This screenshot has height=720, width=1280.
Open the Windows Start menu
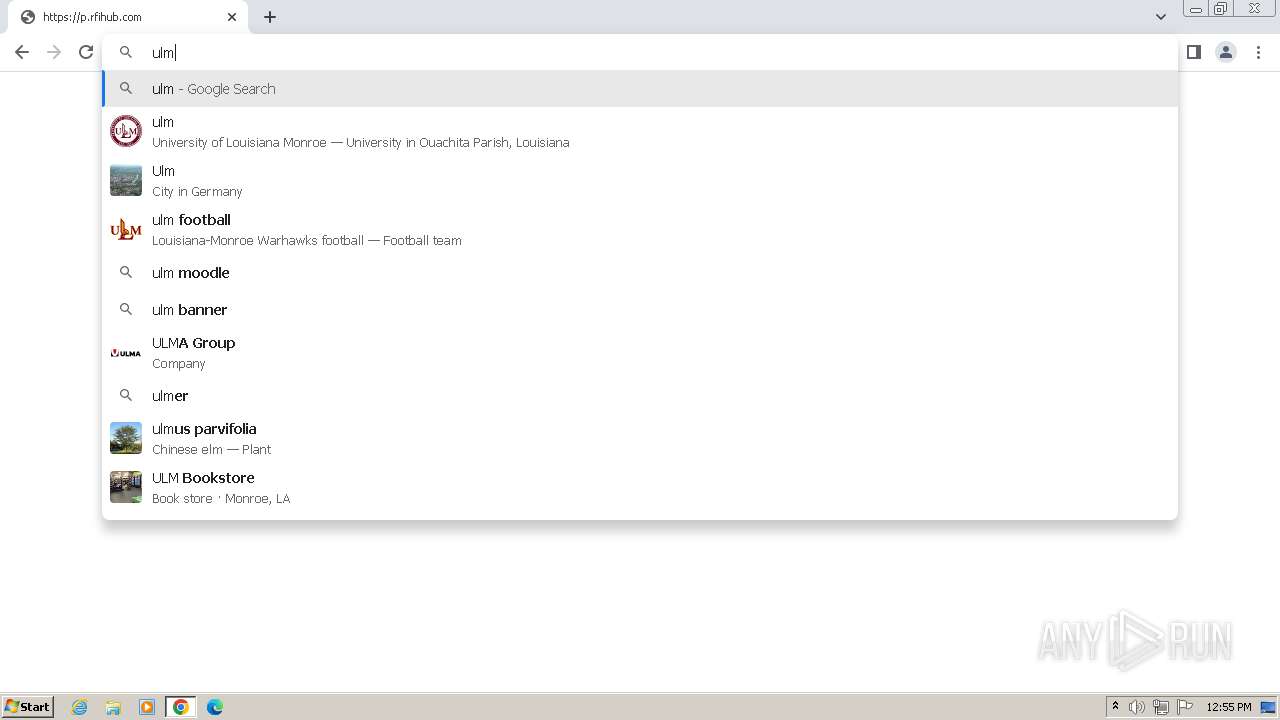pyautogui.click(x=28, y=706)
